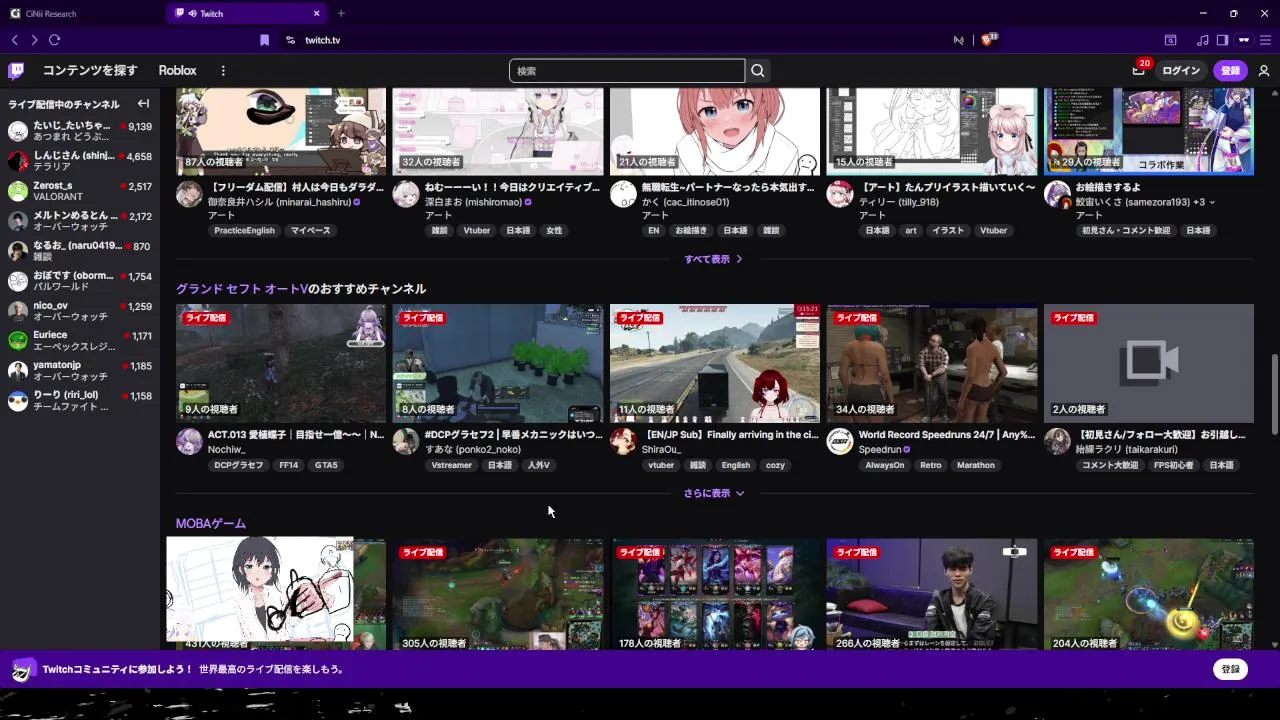Screen dimensions: 1280x720
Task: Click the page vertical scrollbar thumb
Action: (1274, 393)
